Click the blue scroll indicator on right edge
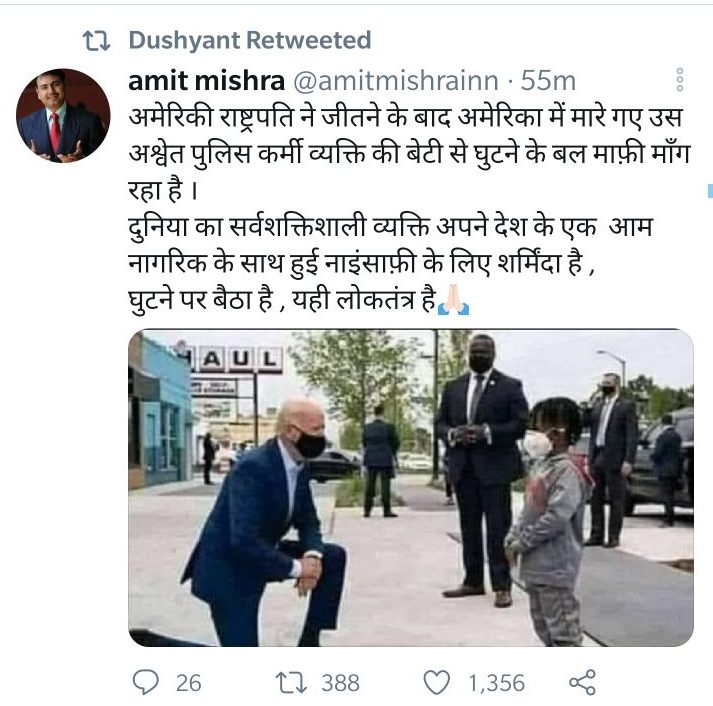713x706 pixels. (709, 189)
